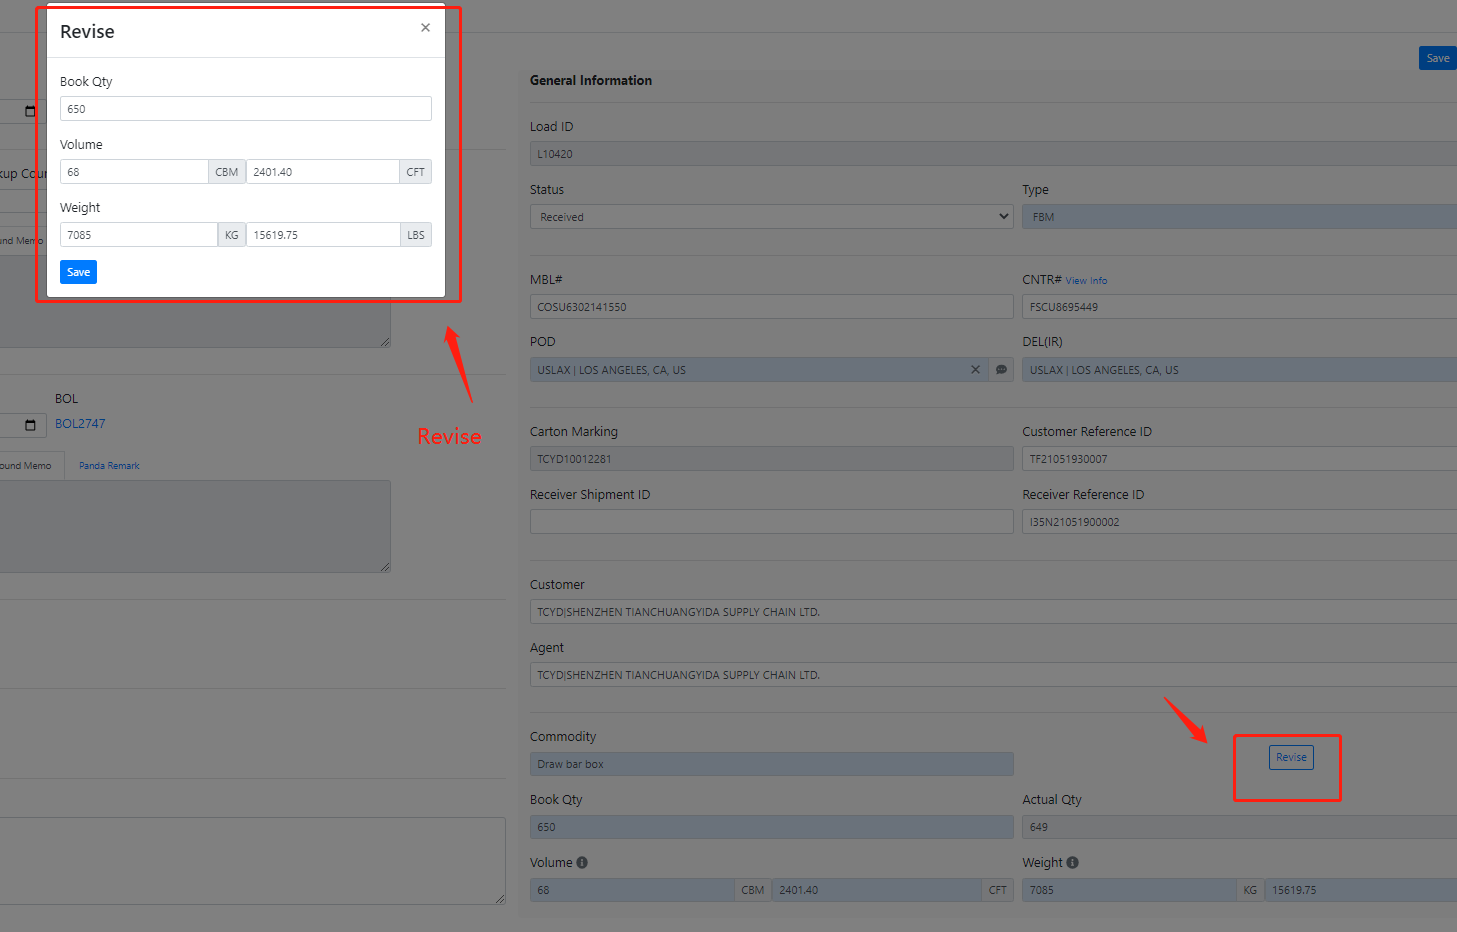1457x932 pixels.
Task: Open the calendar picker left of BOL2747
Action: [x=30, y=425]
